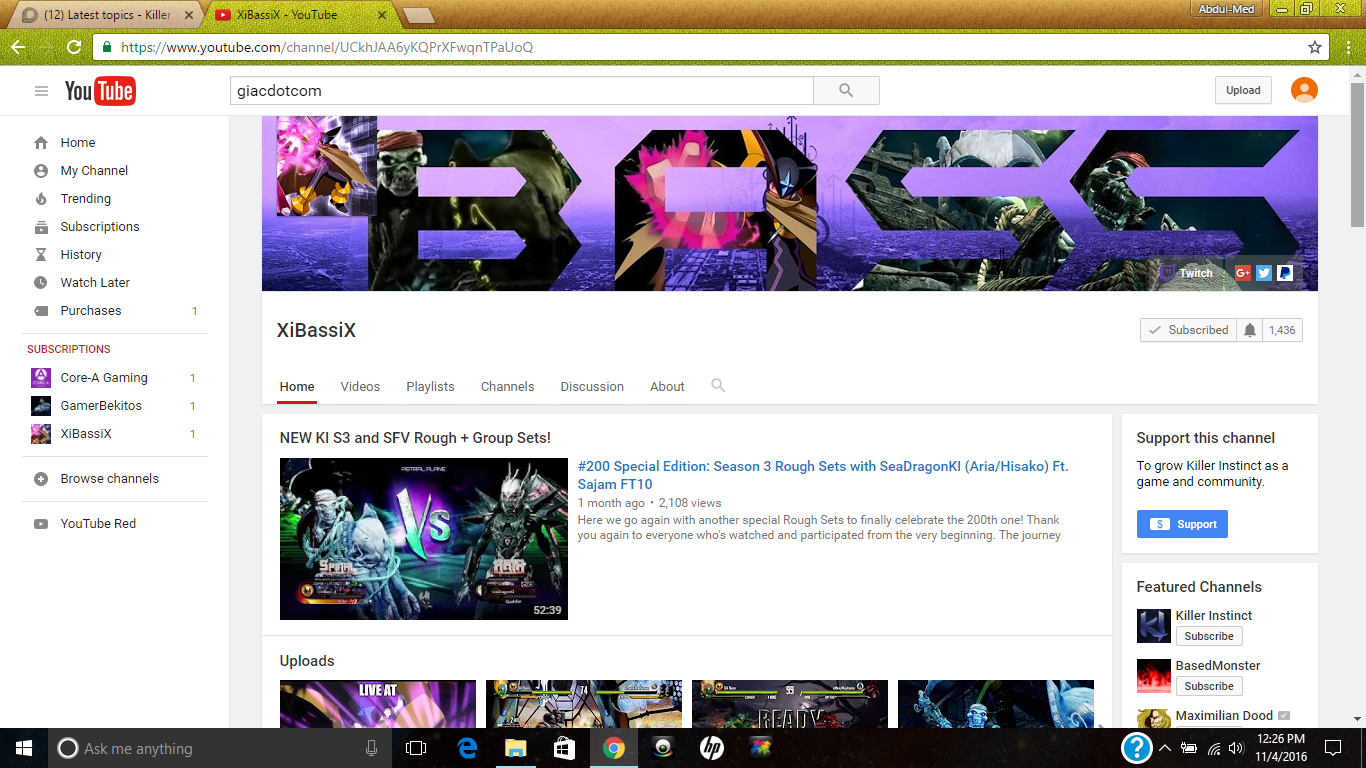Subscribe to Killer Instinct channel
This screenshot has height=768, width=1366.
tap(1209, 636)
